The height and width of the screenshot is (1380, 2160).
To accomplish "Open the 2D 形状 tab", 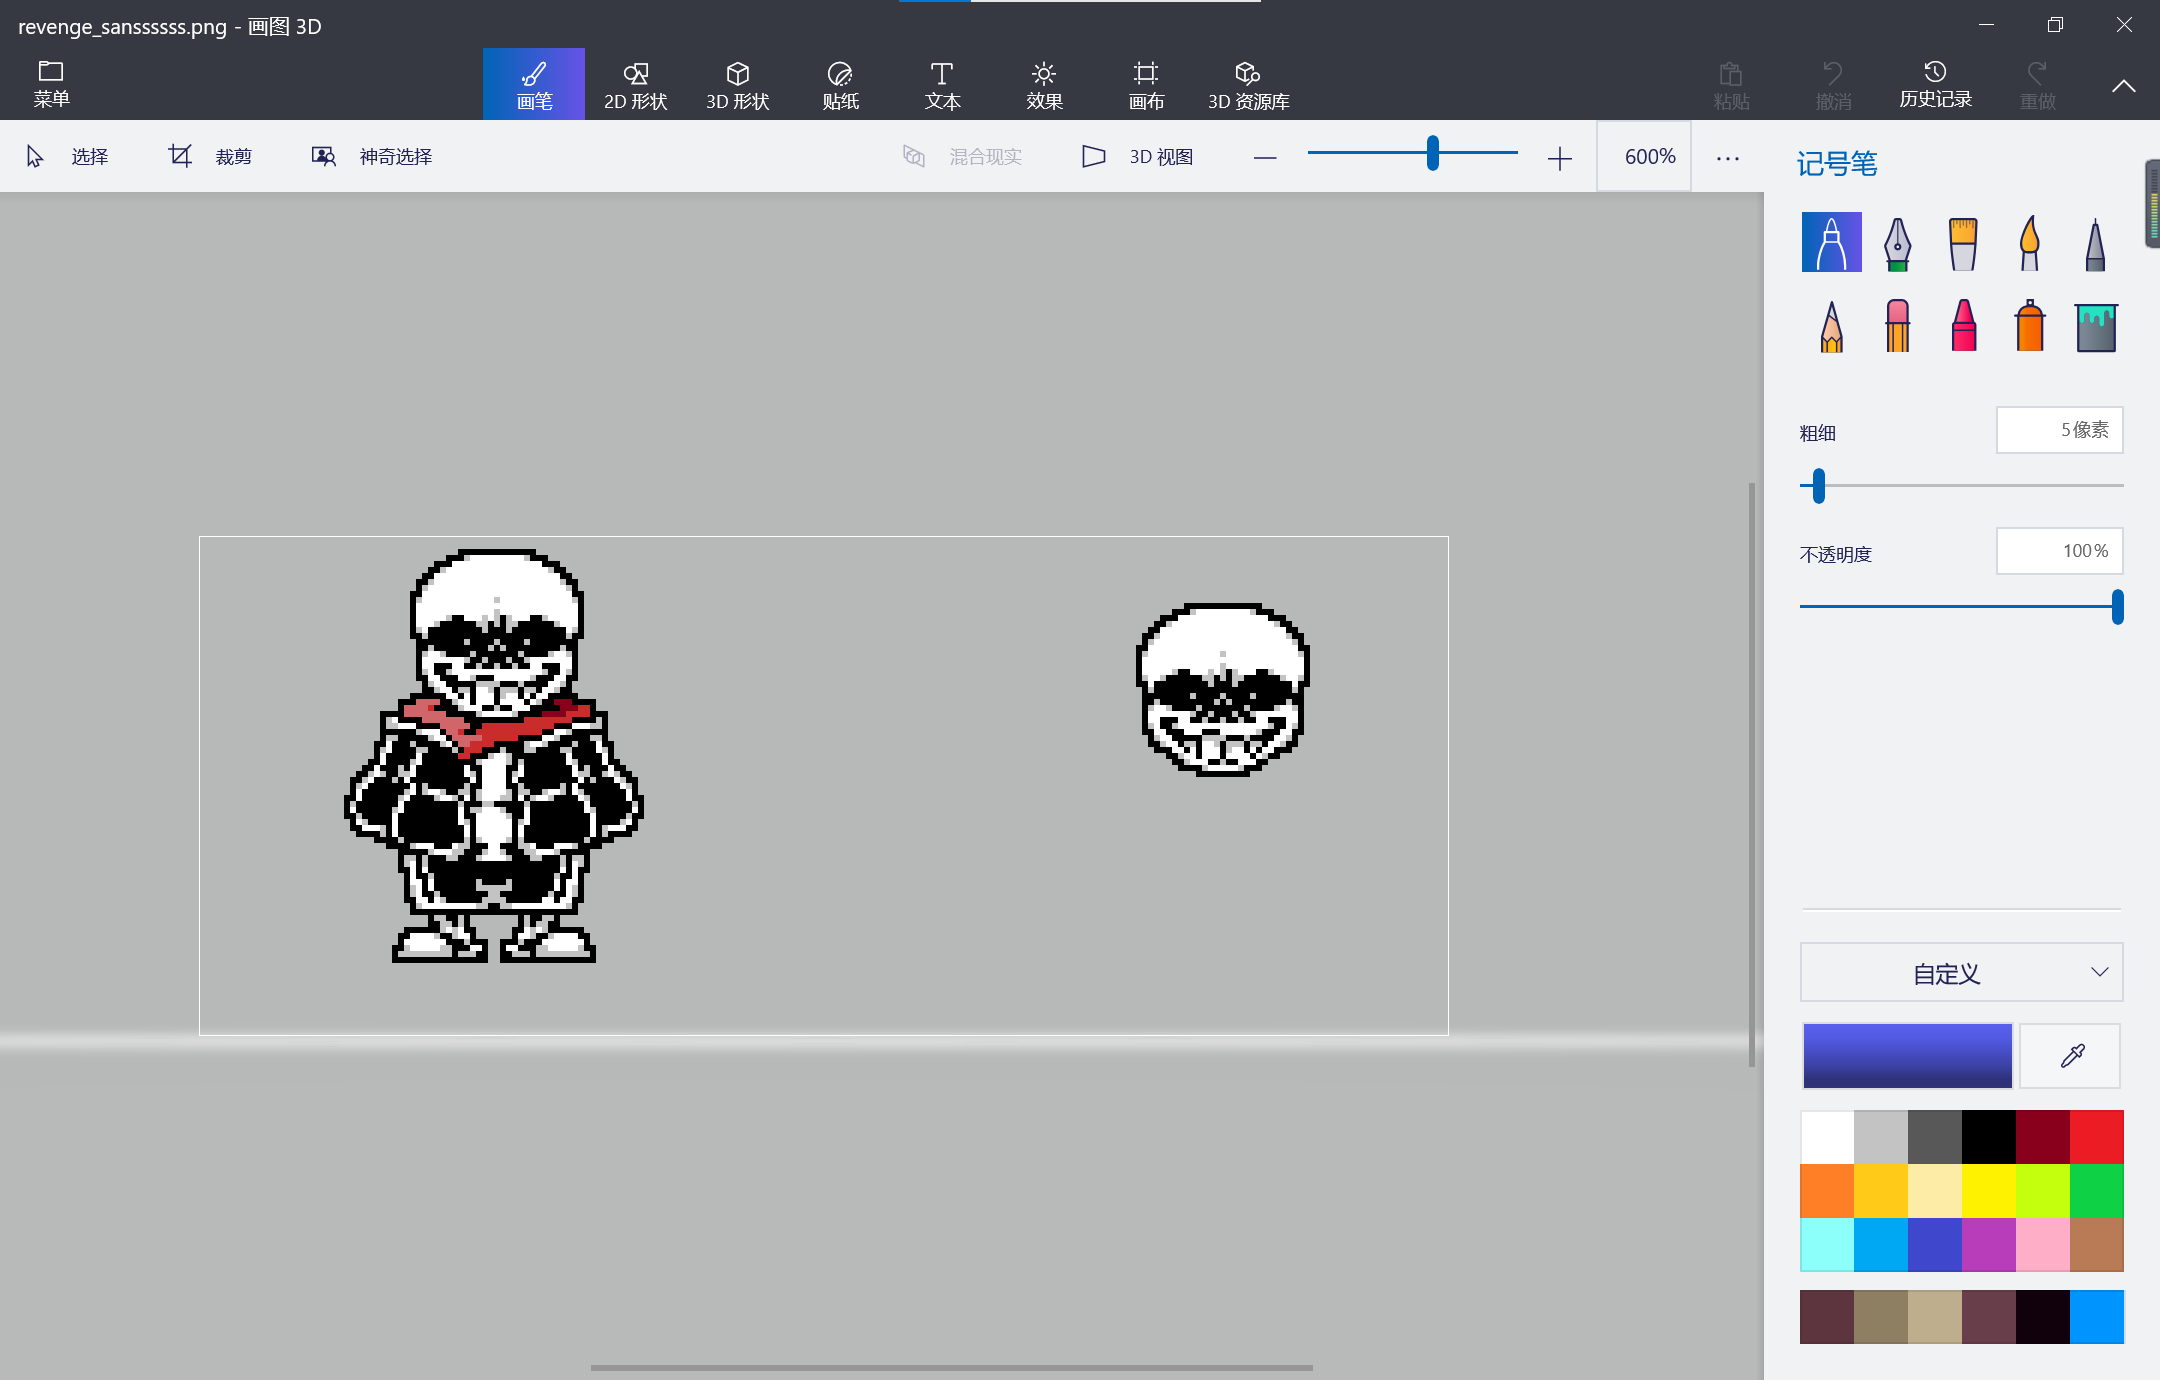I will pyautogui.click(x=636, y=85).
